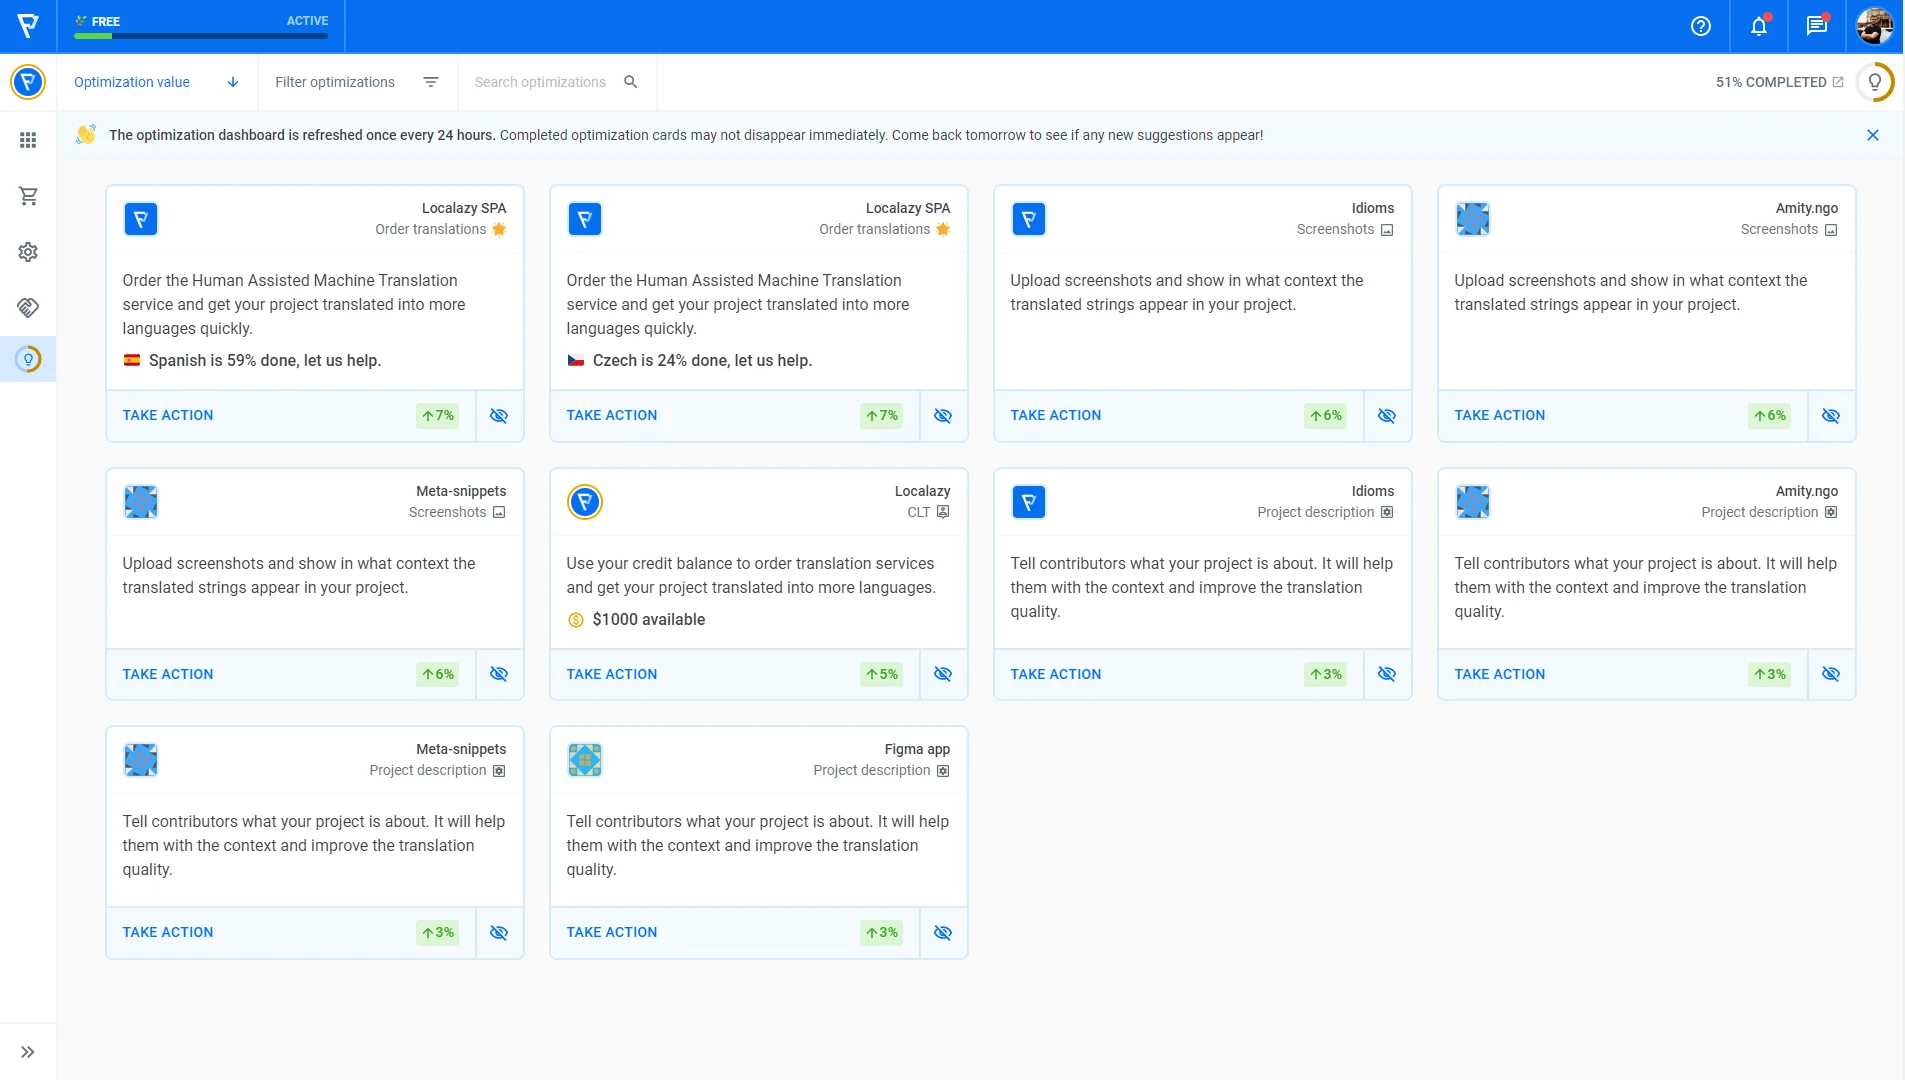Expand the sidebar with double chevron
This screenshot has width=1905, height=1080.
click(x=28, y=1052)
